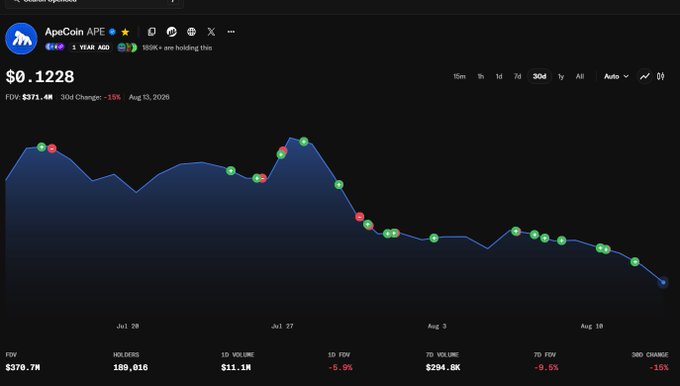
Task: Click the holder avatars beside 189K+ text
Action: (127, 48)
